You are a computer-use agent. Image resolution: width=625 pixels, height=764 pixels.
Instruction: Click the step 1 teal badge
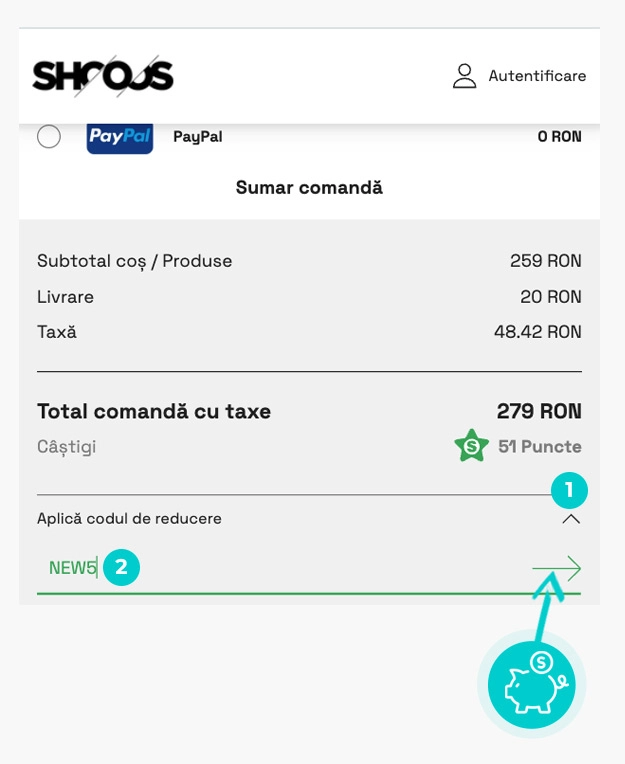[x=569, y=490]
